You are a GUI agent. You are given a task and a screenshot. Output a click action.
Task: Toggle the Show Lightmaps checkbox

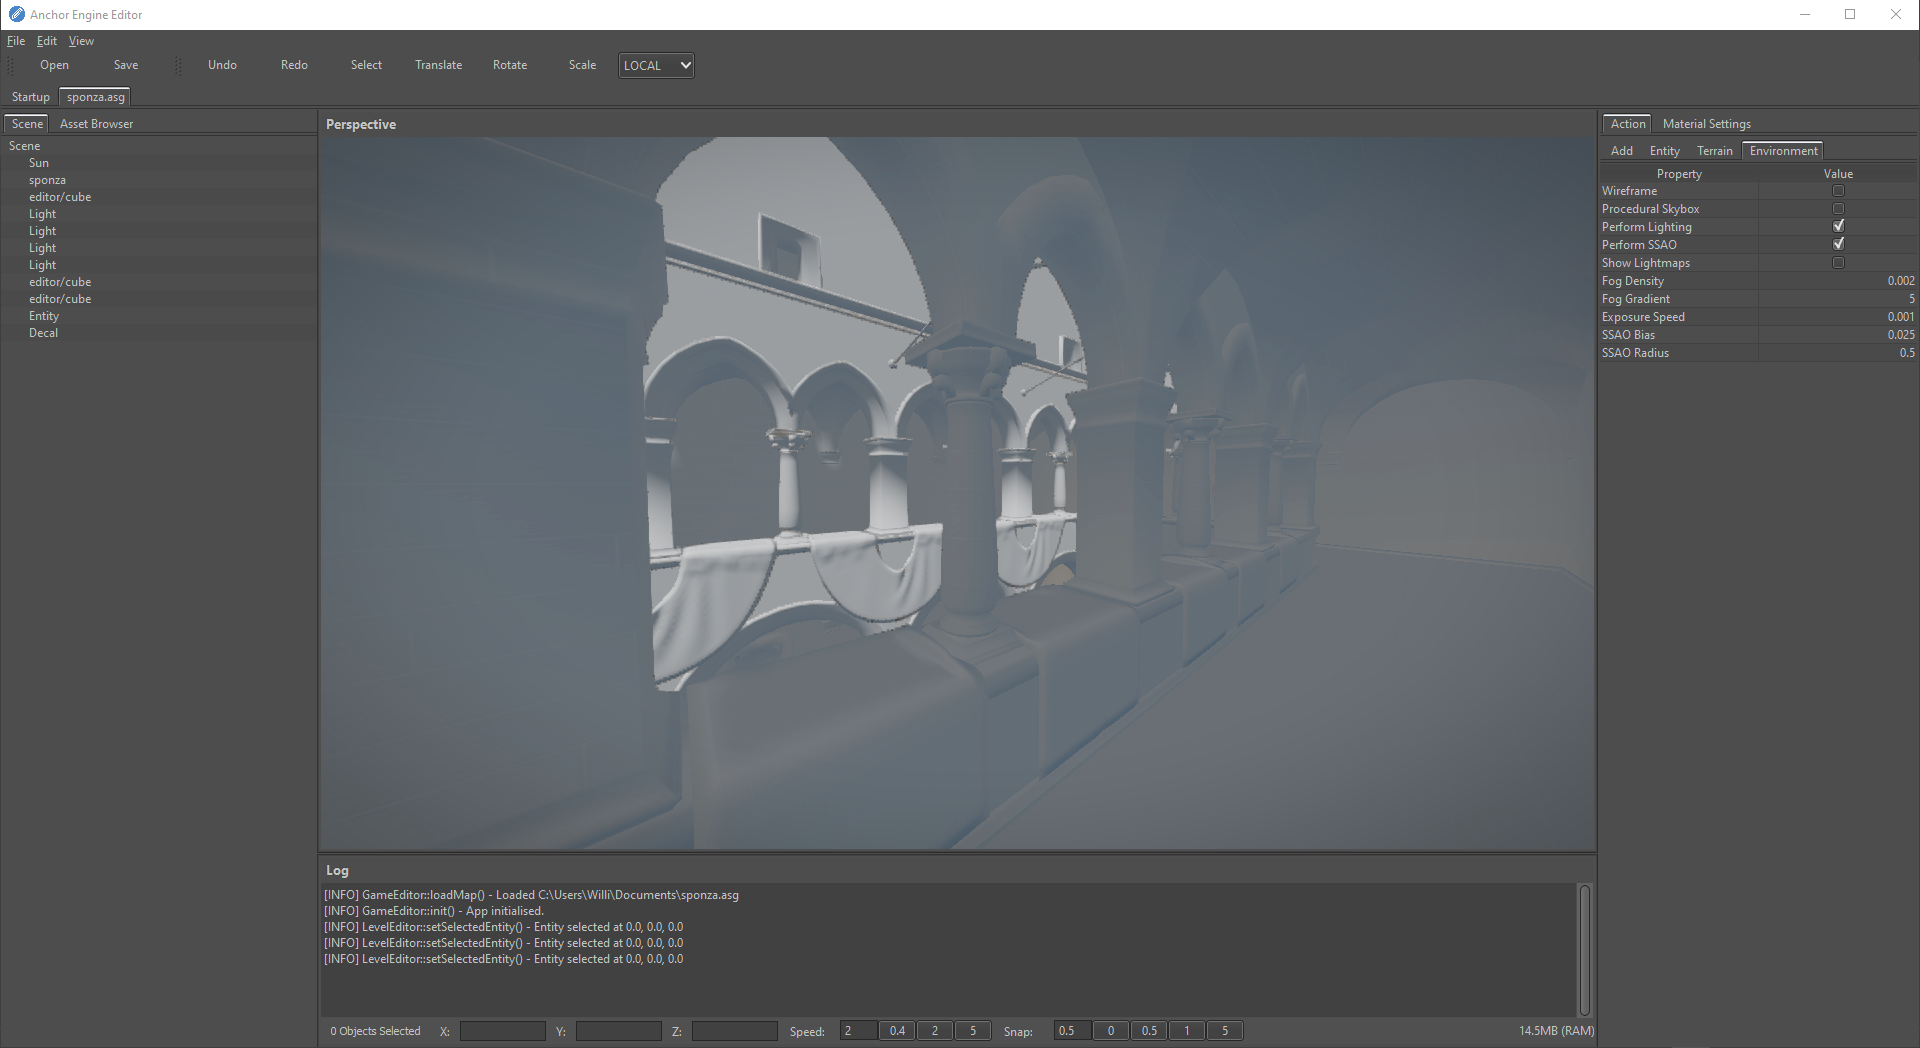pyautogui.click(x=1838, y=263)
